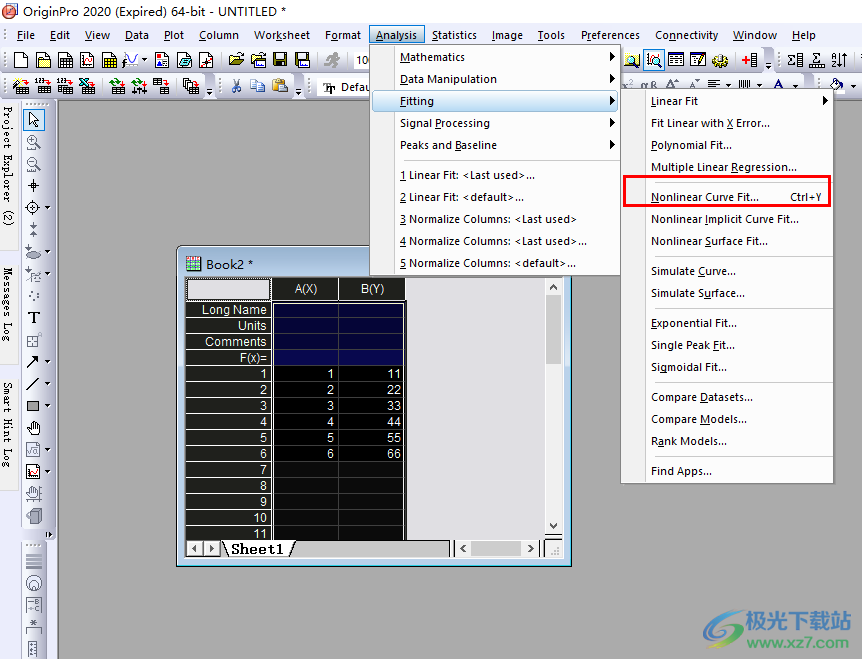Click the Sort A-Z toolbar icon
This screenshot has height=659, width=862.
(839, 60)
